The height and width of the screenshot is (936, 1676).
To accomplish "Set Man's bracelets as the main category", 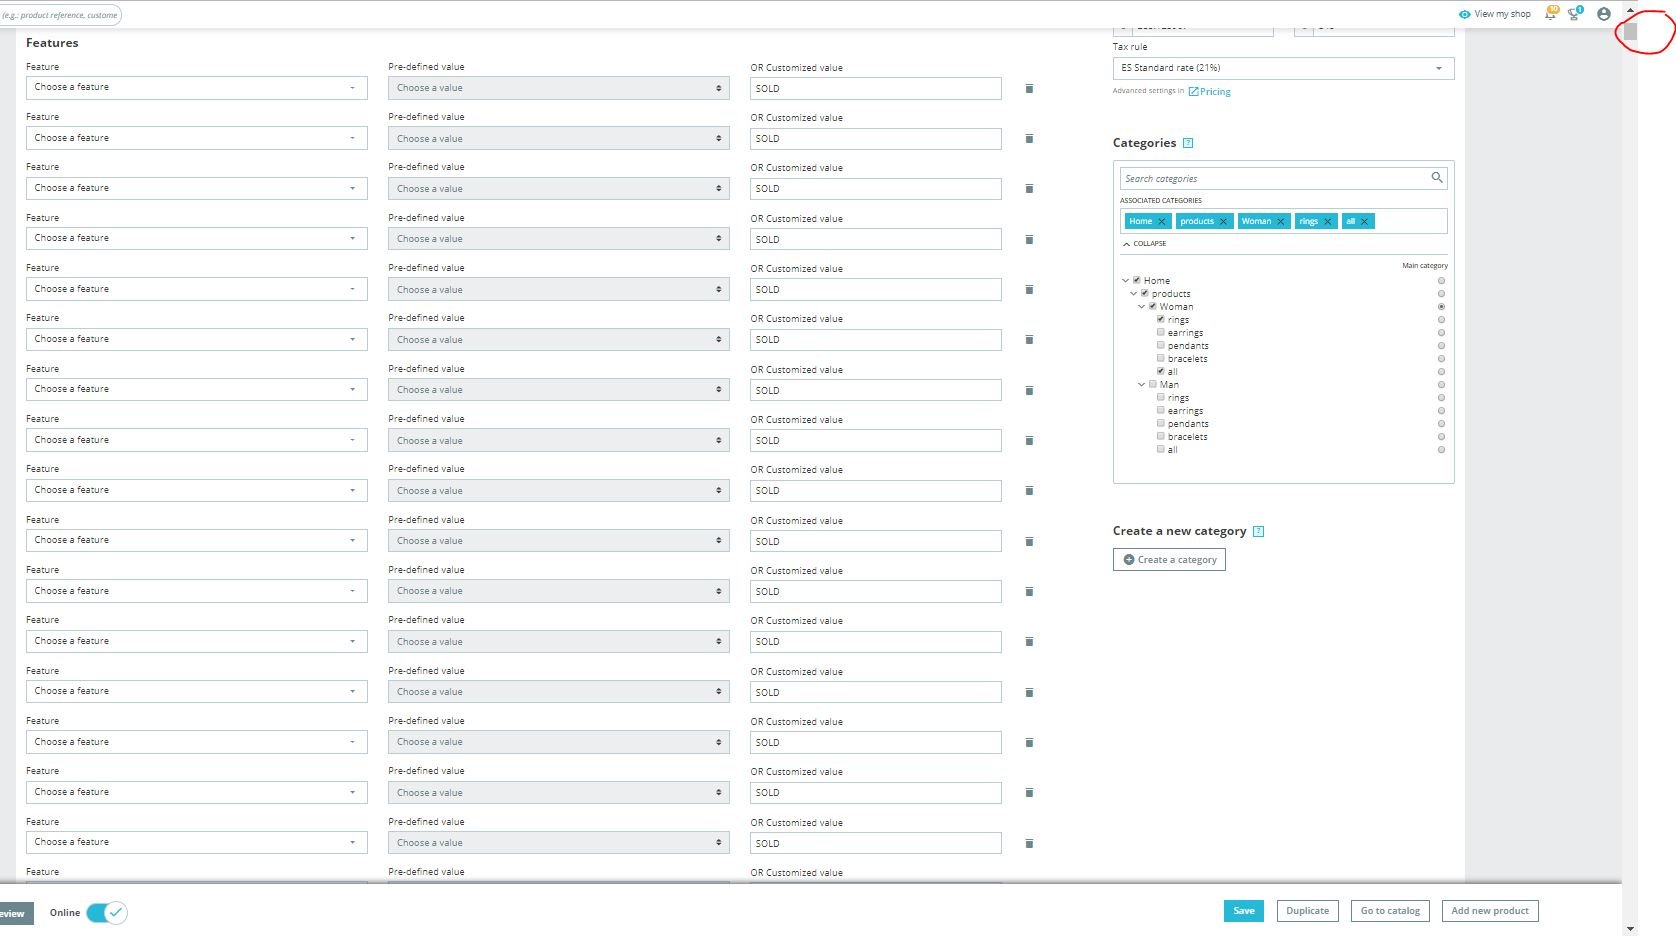I will point(1441,437).
